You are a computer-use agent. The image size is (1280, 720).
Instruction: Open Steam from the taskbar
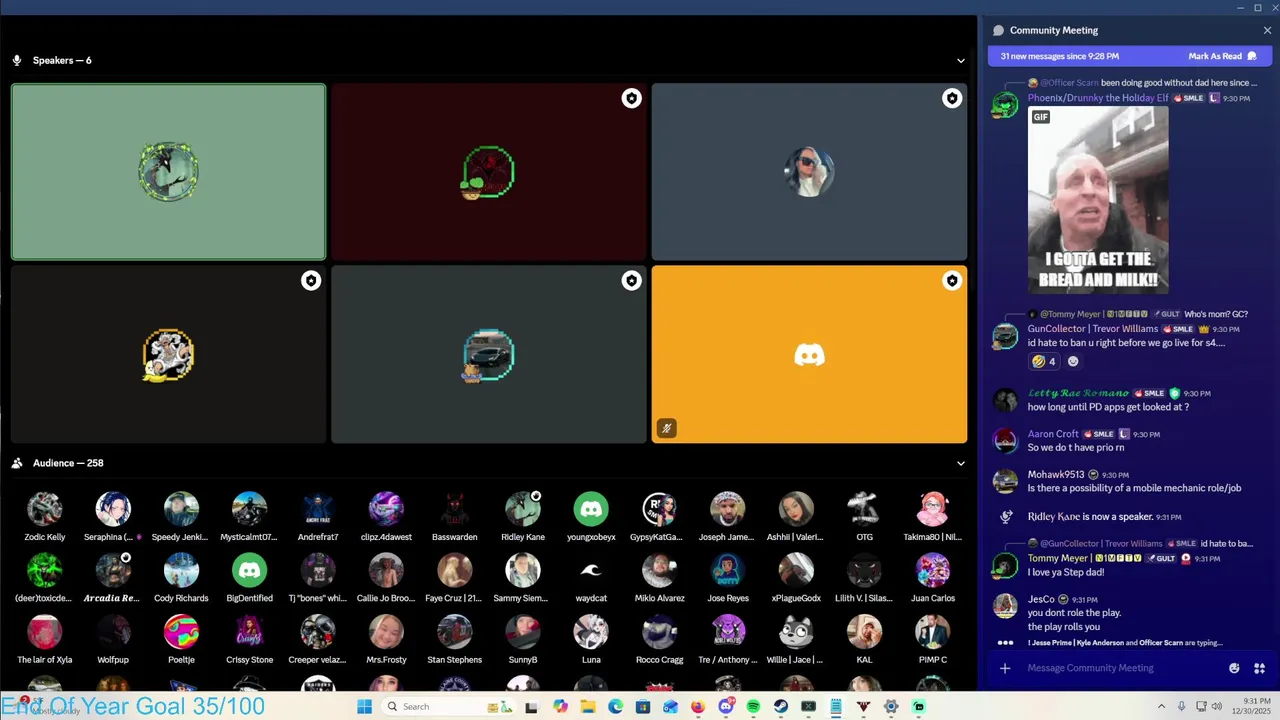[781, 706]
